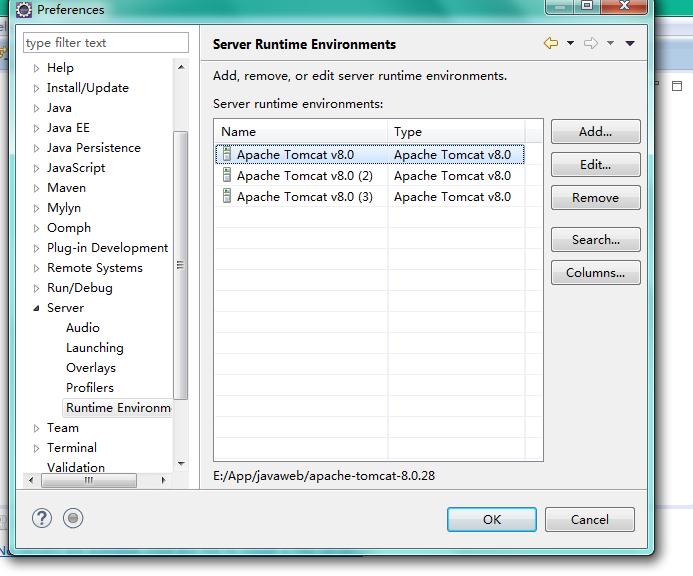The image size is (693, 576).
Task: Select Launching under Server
Action: (x=95, y=348)
